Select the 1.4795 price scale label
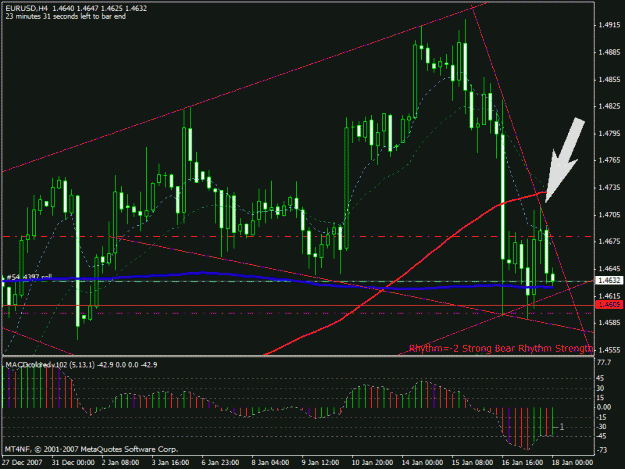Image resolution: width=625 pixels, height=469 pixels. [x=609, y=133]
